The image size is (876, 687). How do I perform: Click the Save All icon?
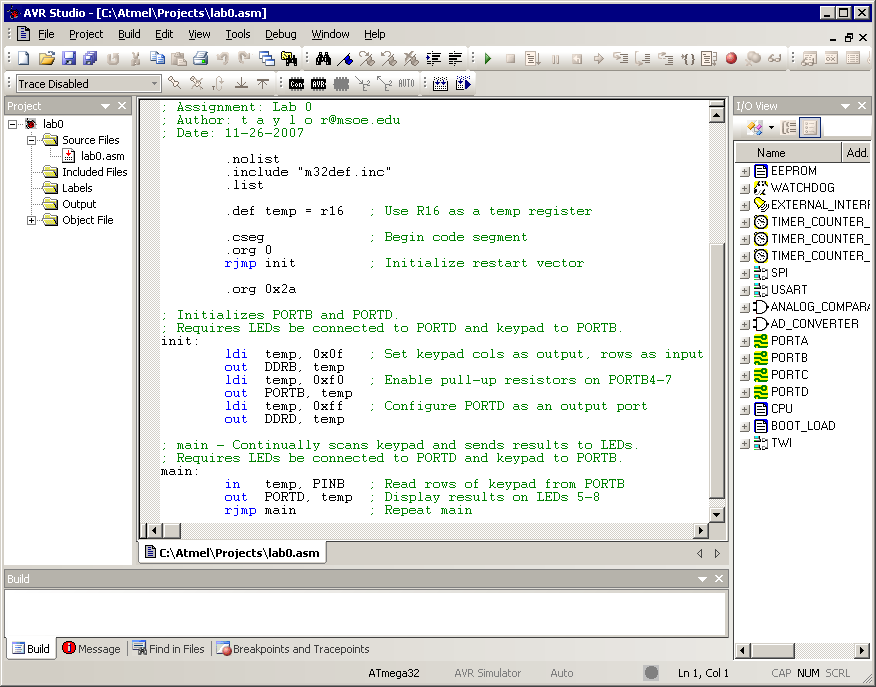pos(90,58)
